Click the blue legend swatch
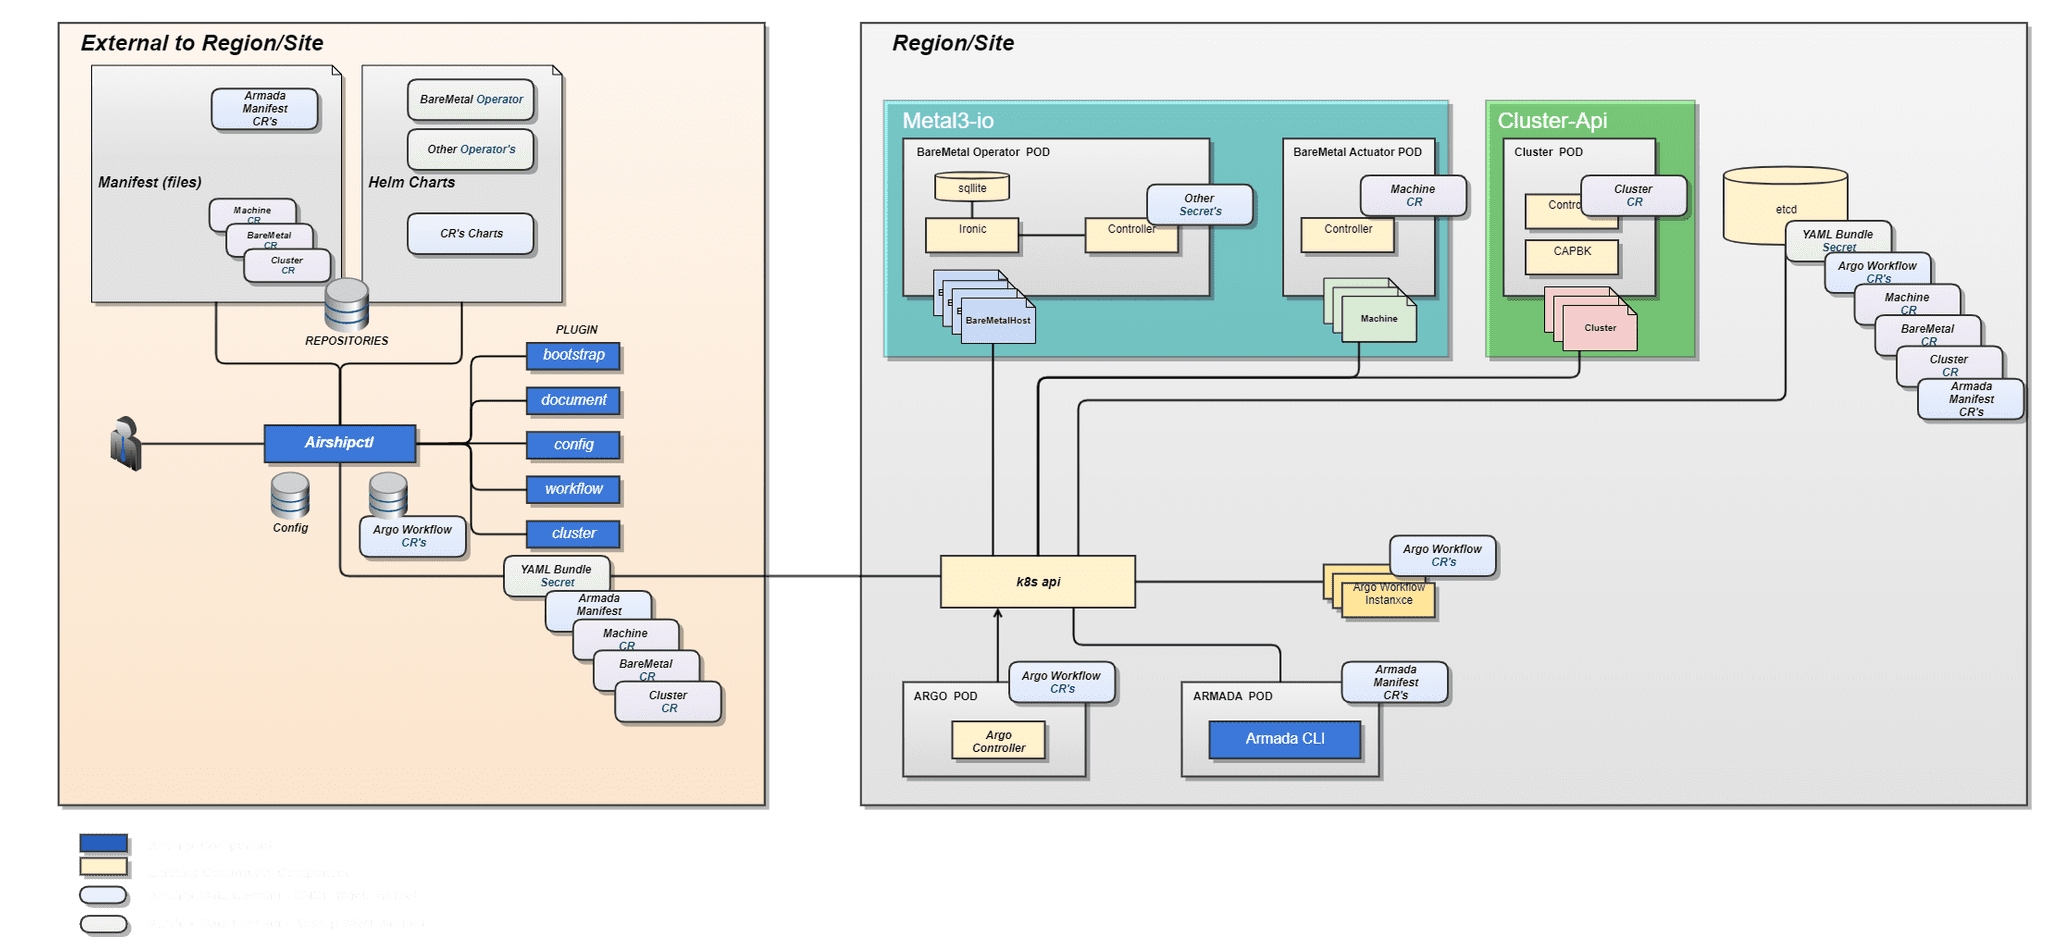2048x951 pixels. tap(104, 843)
